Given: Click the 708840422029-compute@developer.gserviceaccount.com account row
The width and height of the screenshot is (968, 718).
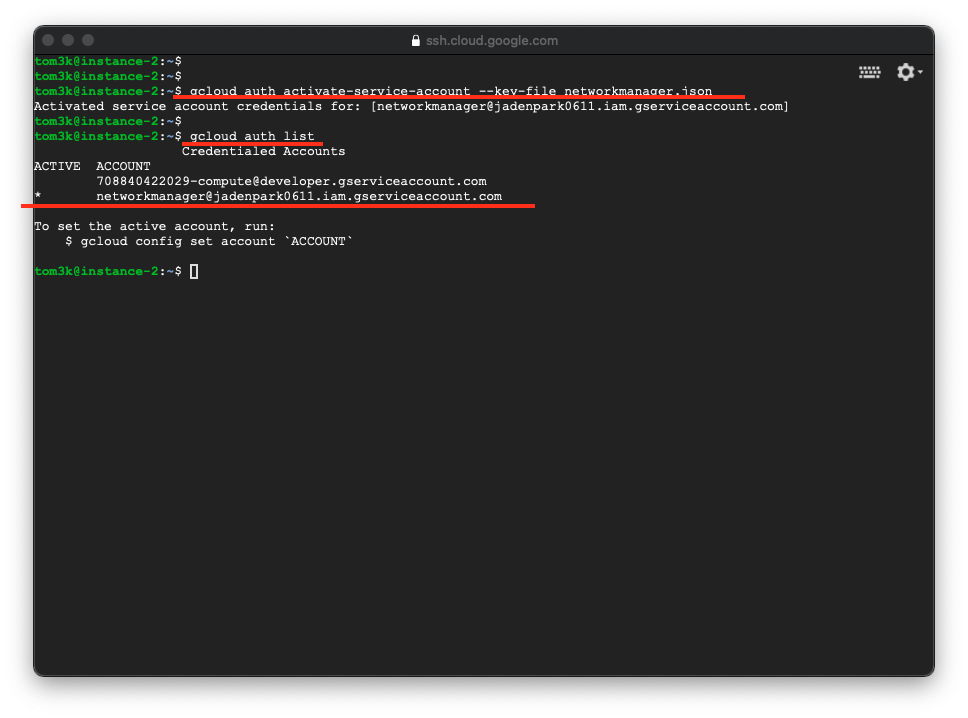Looking at the screenshot, I should point(291,182).
